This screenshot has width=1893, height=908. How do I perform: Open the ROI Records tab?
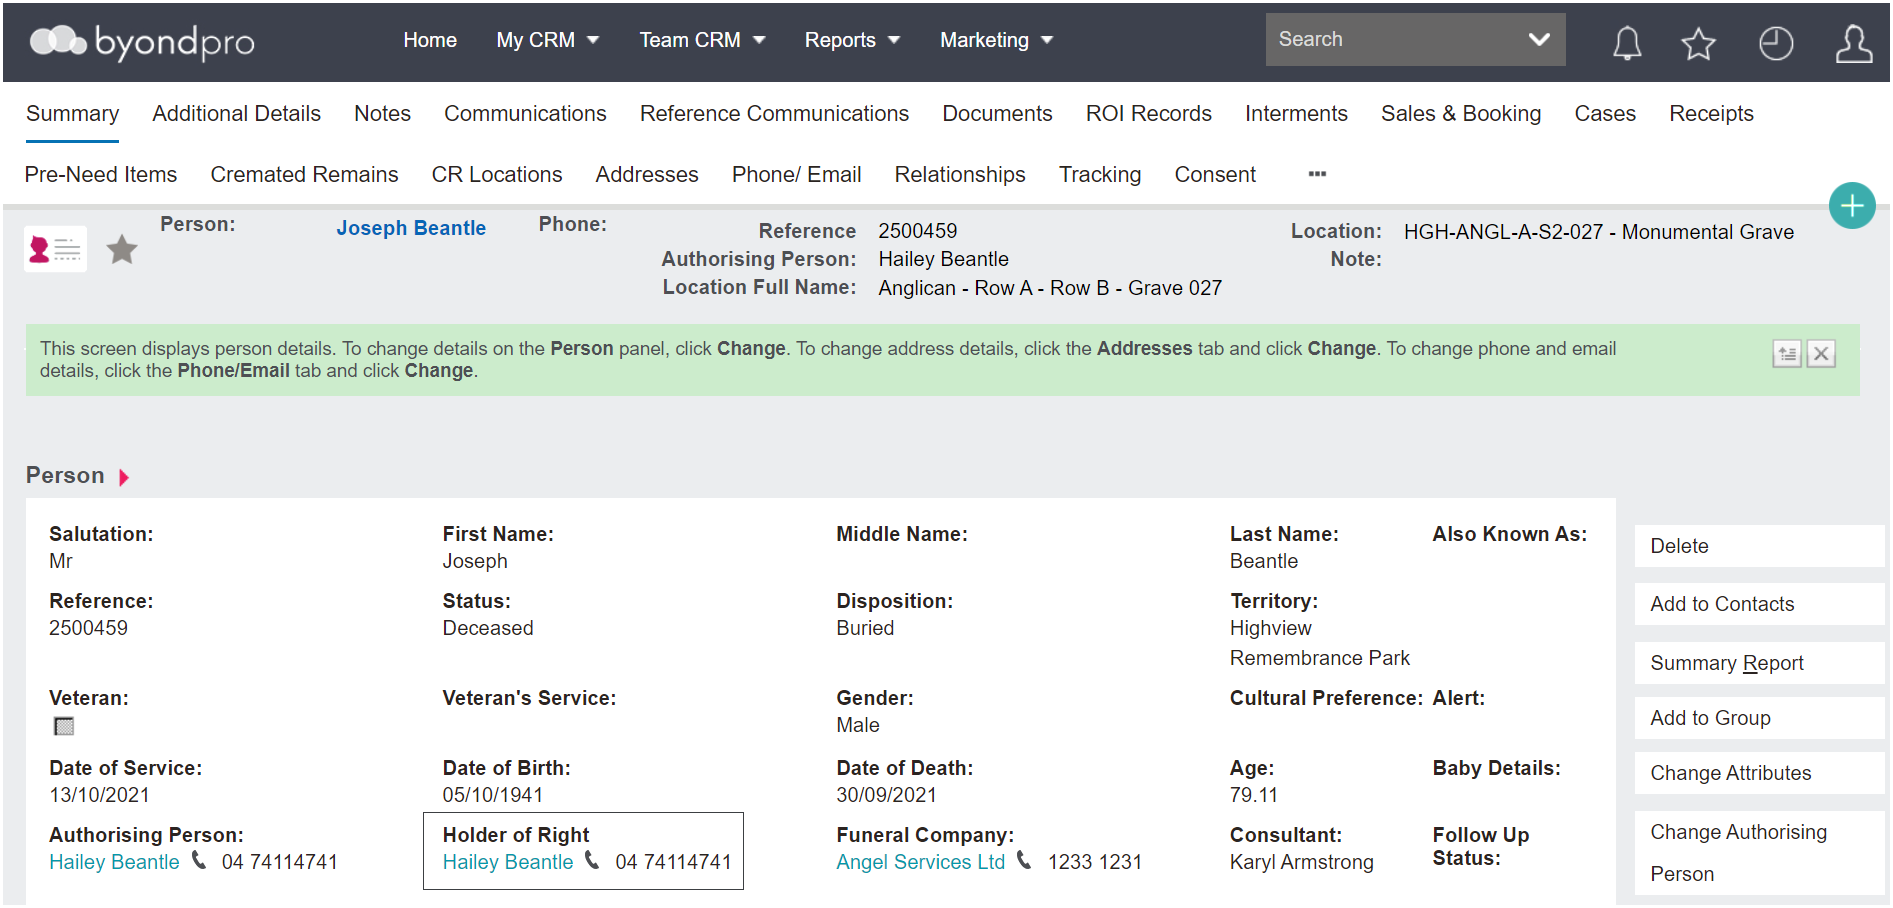1148,114
